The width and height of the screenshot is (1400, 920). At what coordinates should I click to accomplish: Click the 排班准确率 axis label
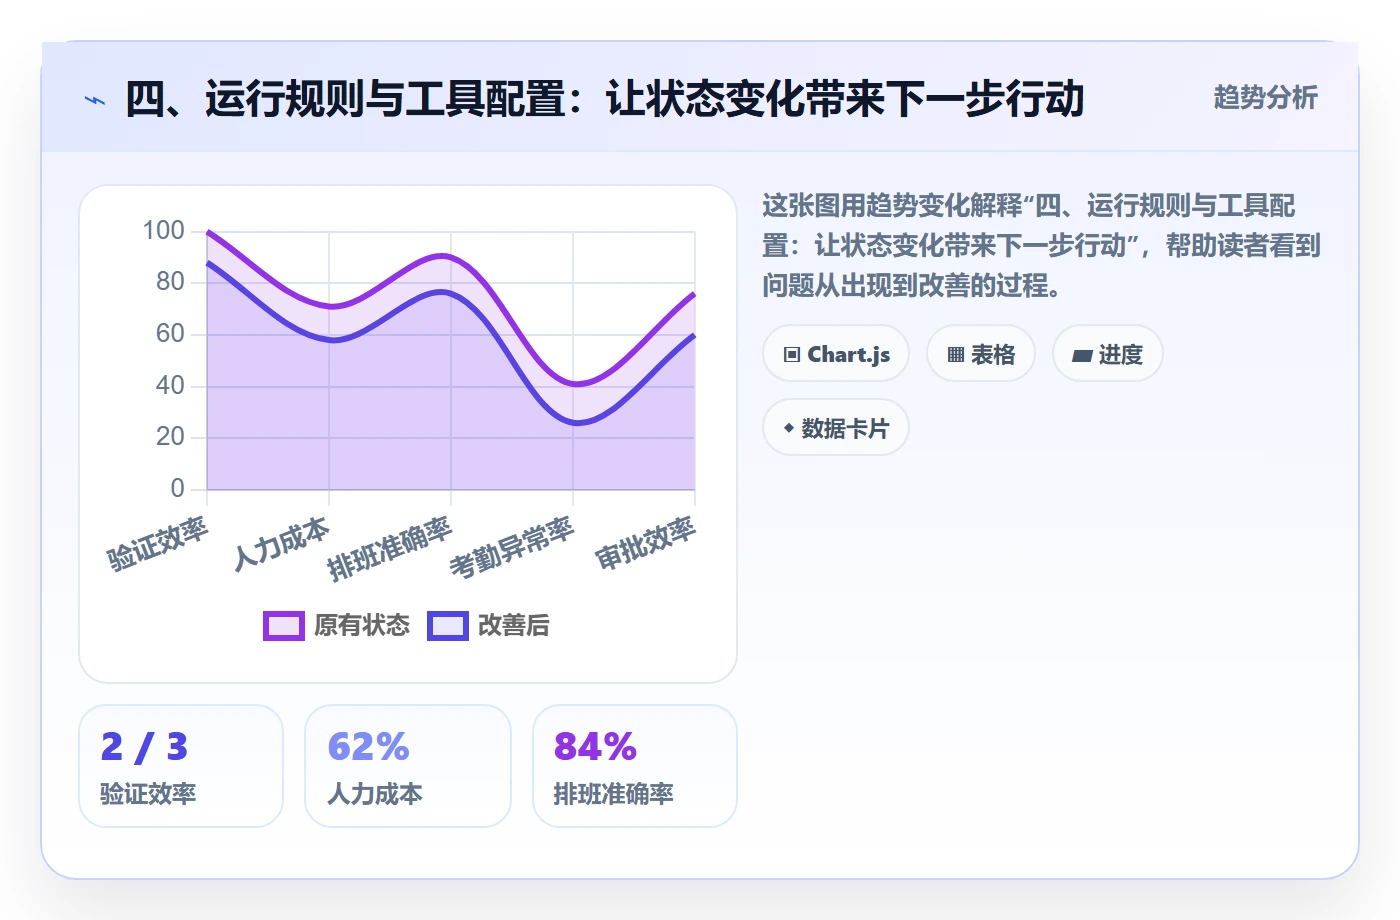(390, 550)
